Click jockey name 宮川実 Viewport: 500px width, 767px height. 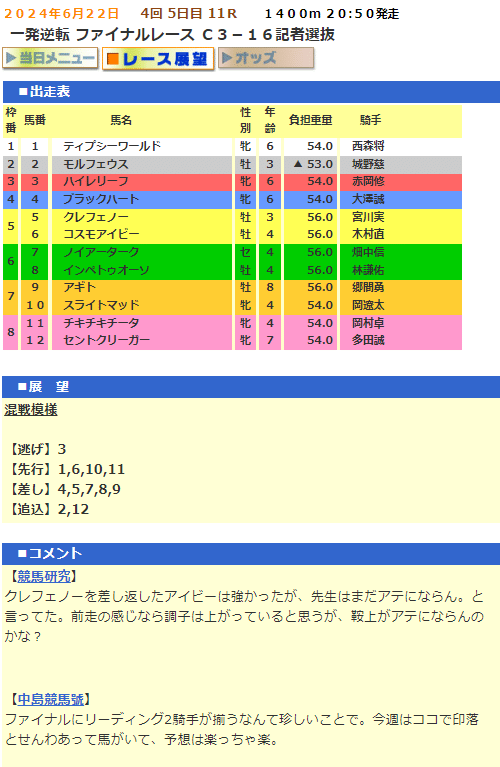[x=368, y=217]
